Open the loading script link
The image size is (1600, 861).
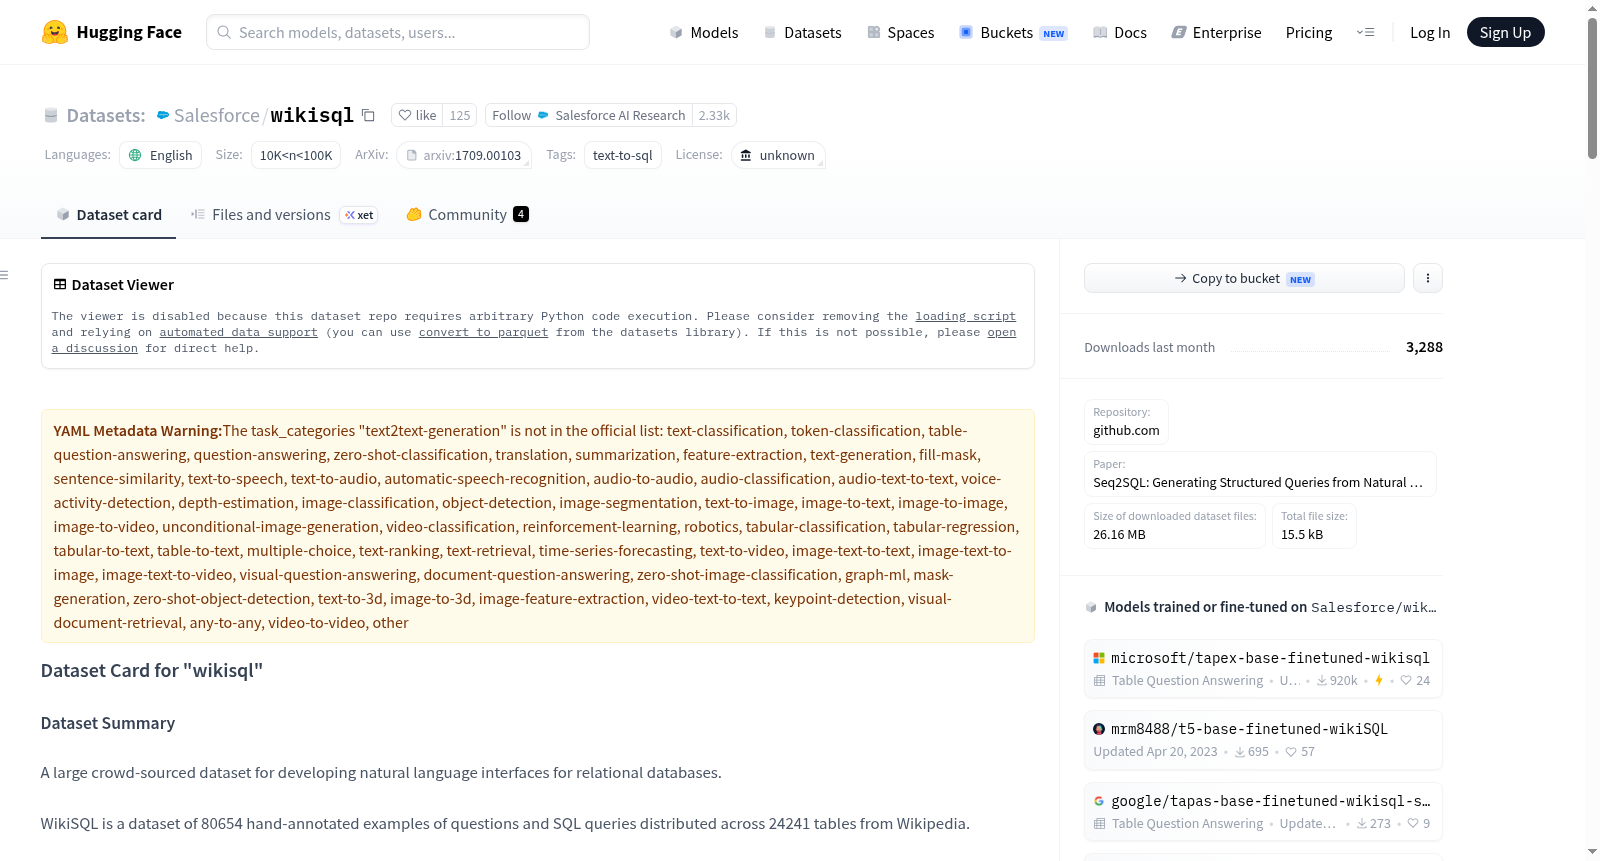coord(965,316)
